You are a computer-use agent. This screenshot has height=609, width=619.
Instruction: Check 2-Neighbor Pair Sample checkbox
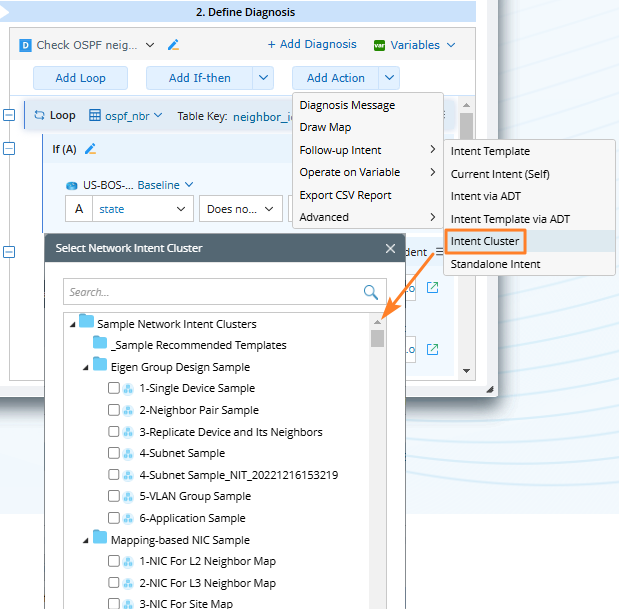pyautogui.click(x=114, y=410)
